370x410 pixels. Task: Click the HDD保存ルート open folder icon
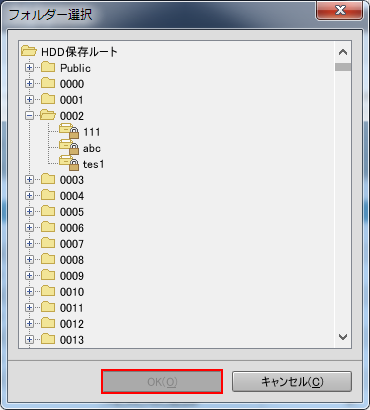click(29, 51)
